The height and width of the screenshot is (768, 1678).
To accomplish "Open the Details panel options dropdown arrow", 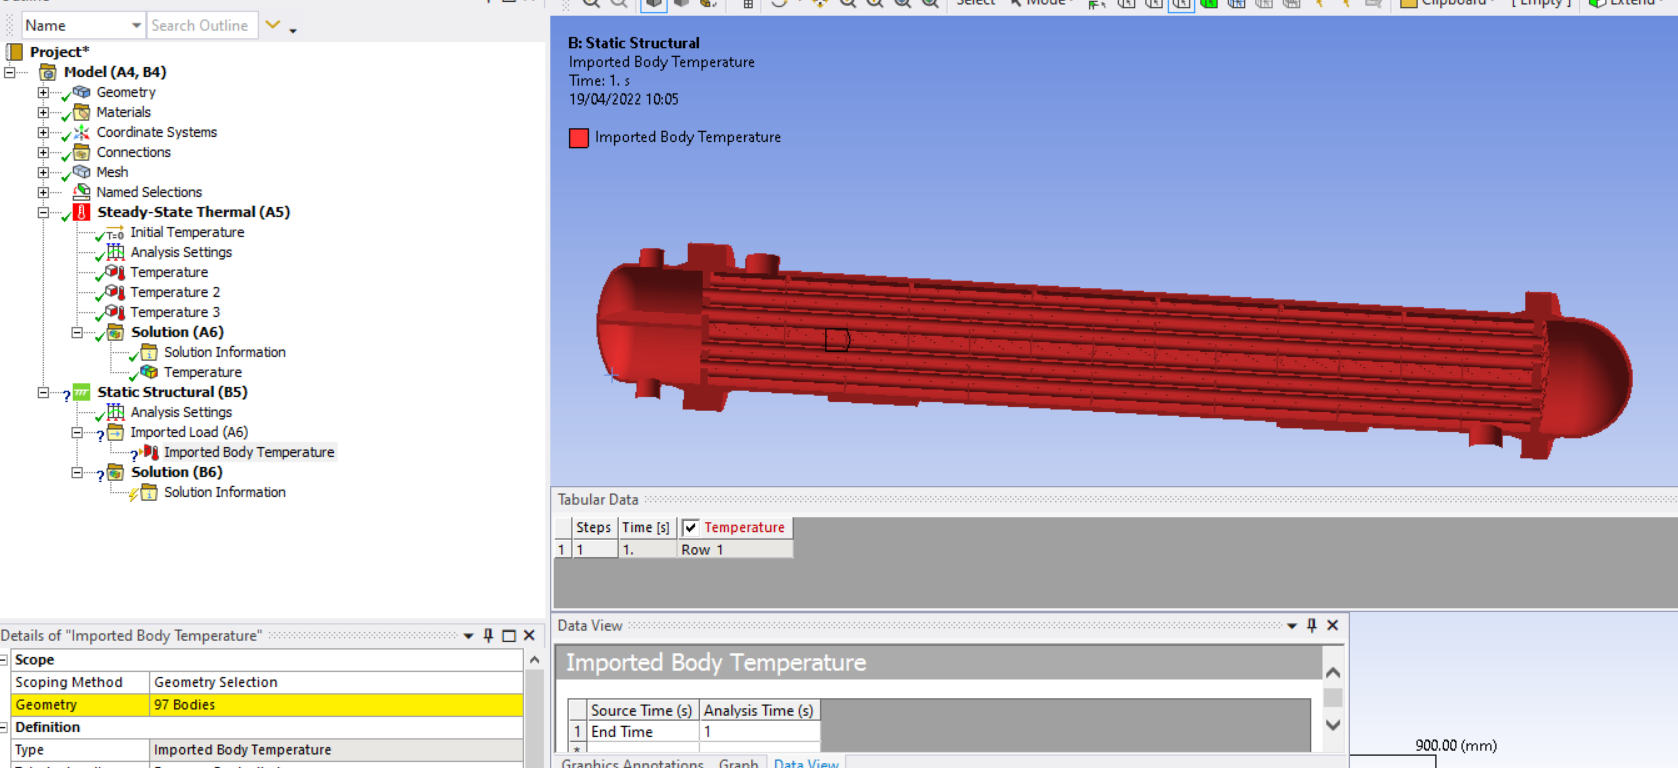I will coord(468,636).
